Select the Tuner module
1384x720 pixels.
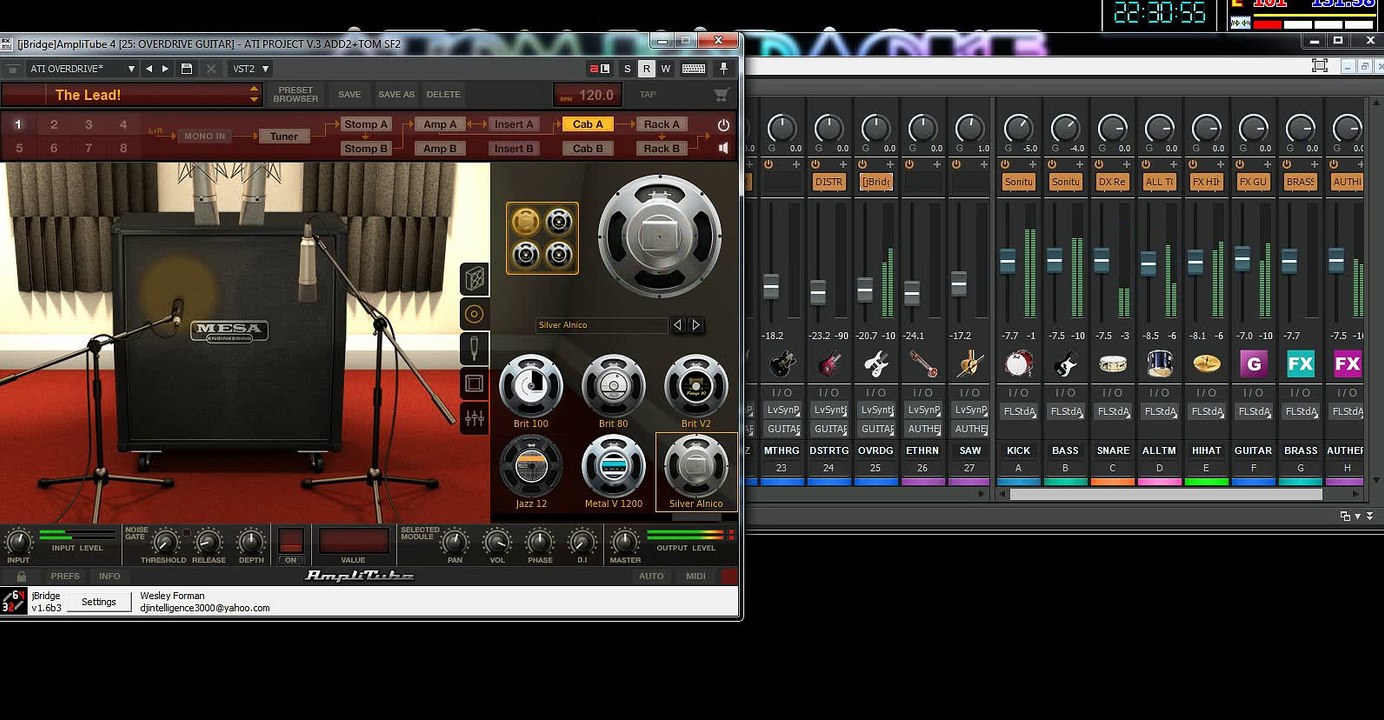(284, 136)
